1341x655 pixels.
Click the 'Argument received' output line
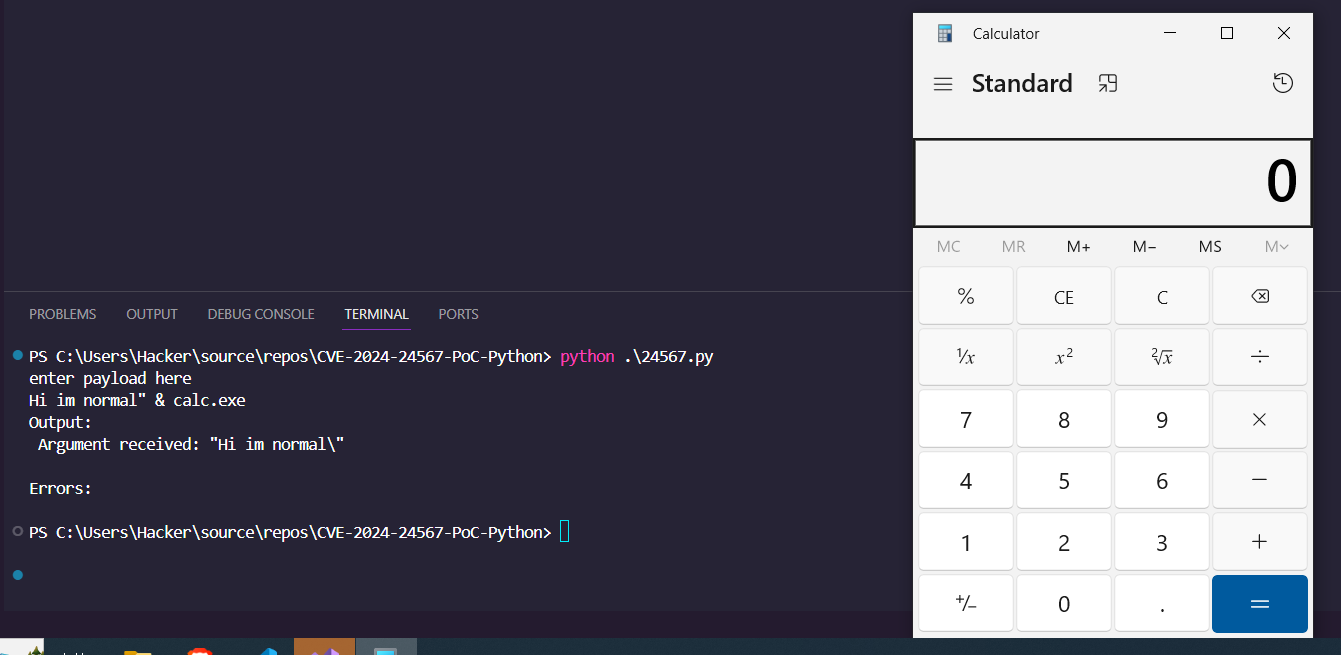tap(191, 444)
